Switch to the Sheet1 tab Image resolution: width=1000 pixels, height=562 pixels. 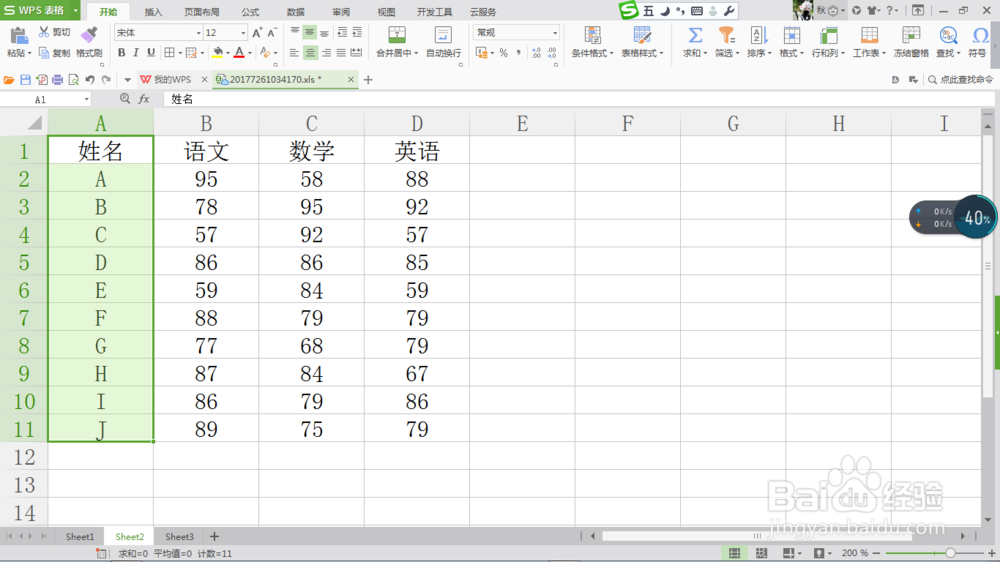pos(80,536)
